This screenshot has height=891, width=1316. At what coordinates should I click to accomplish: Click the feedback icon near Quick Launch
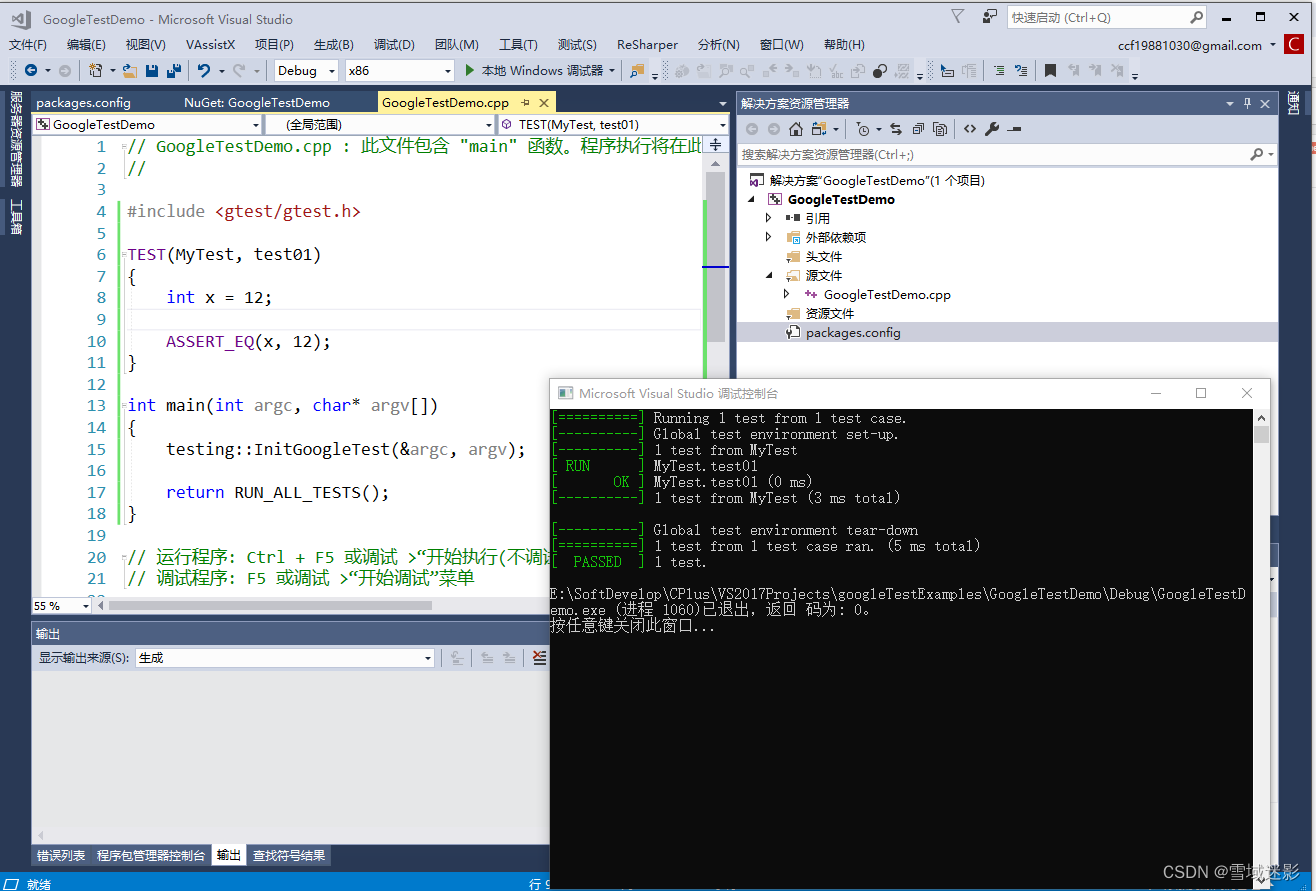tap(989, 17)
